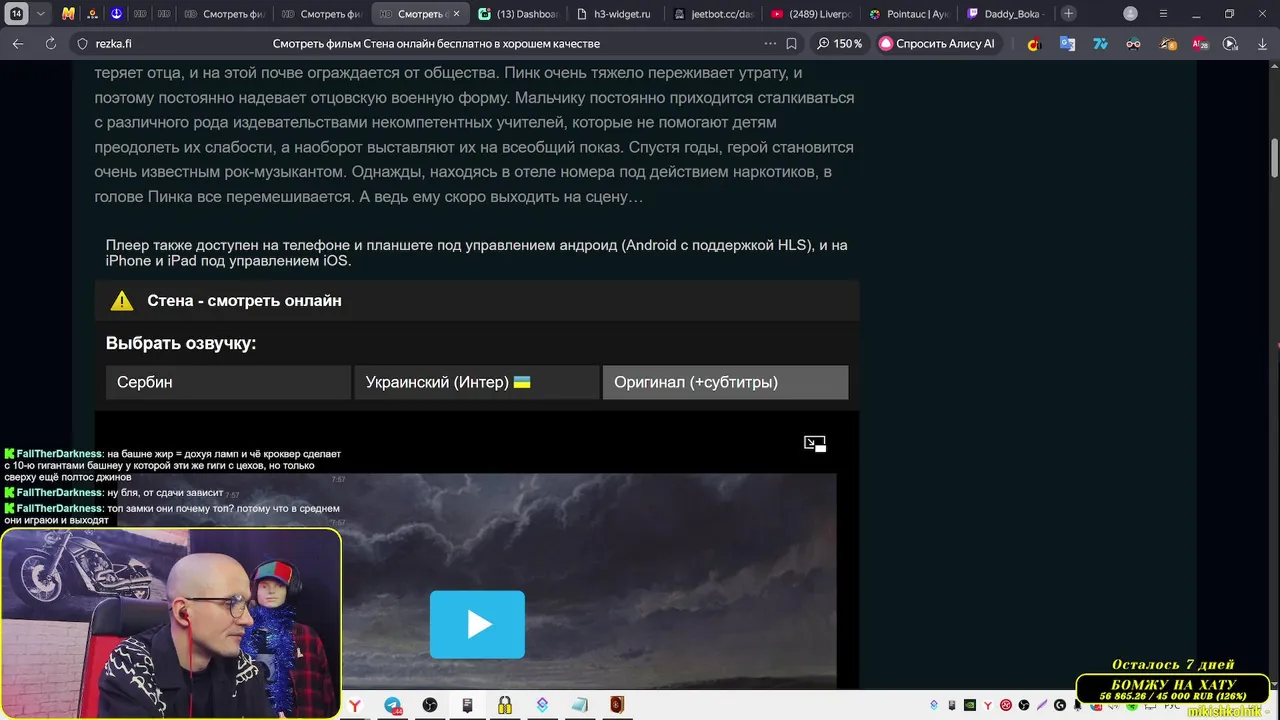Open the media playback control toolbar icon
1280x720 pixels.
point(1231,44)
